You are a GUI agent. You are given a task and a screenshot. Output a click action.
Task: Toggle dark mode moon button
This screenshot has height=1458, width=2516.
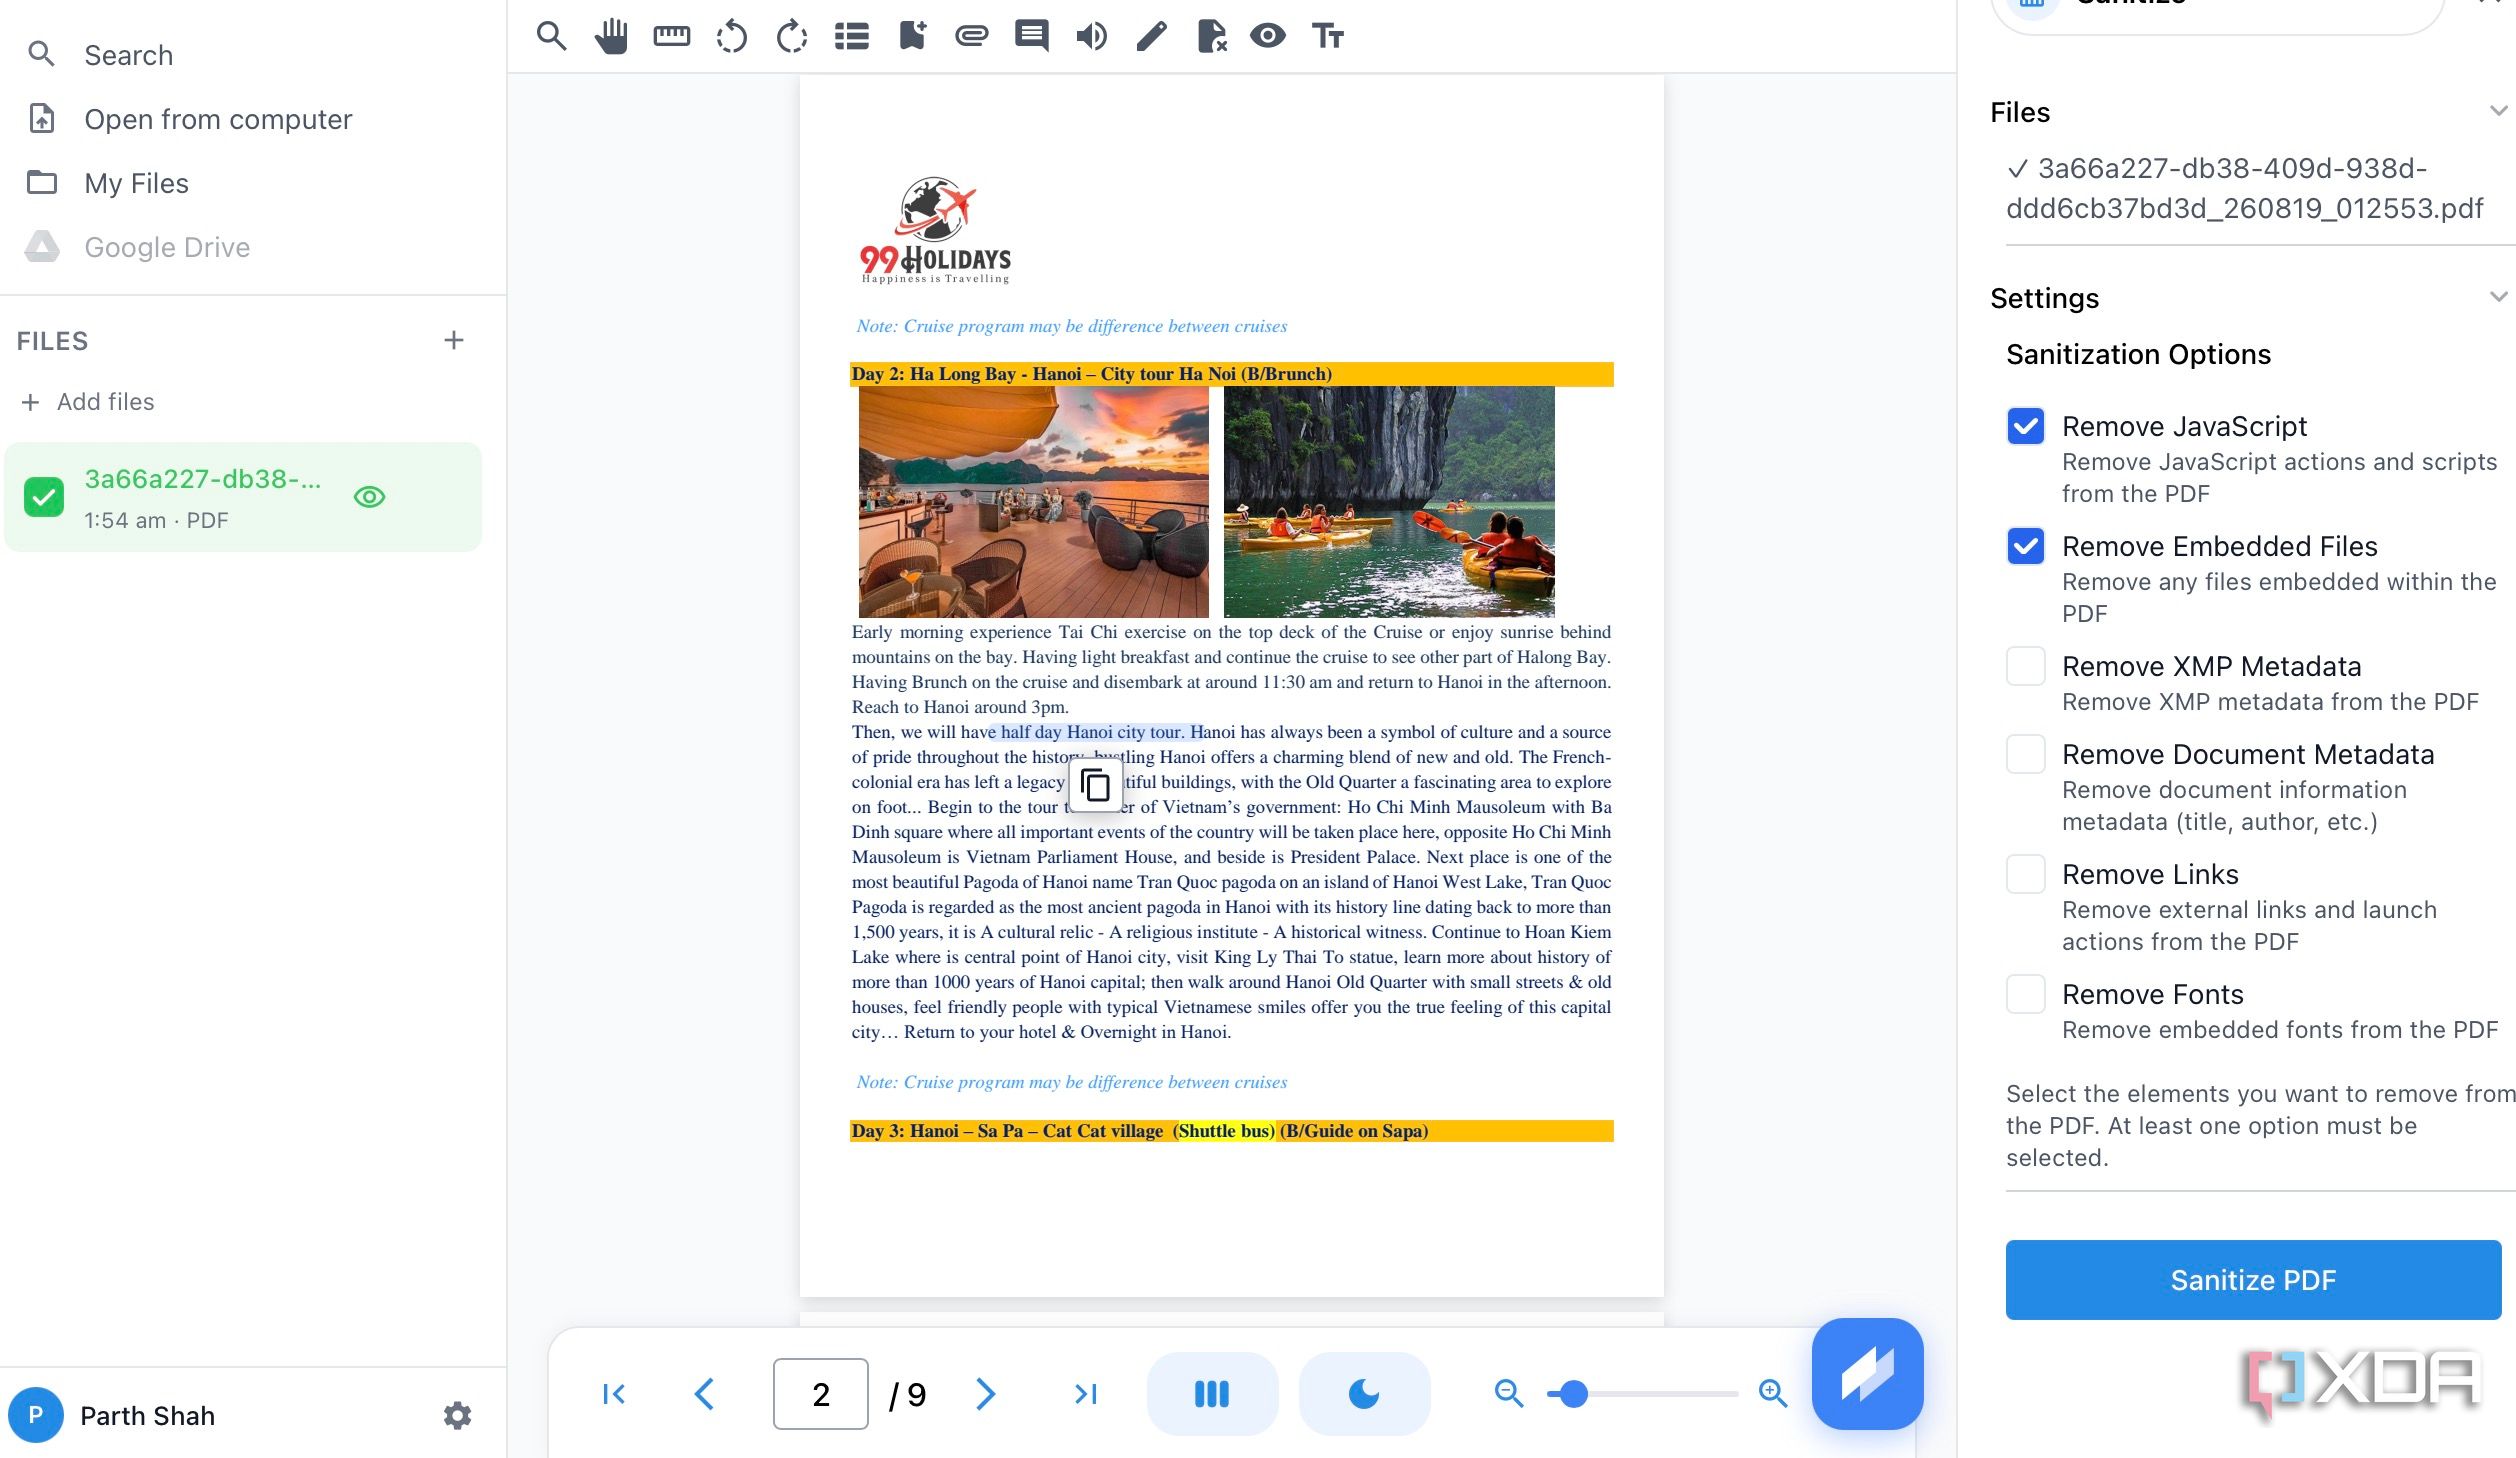(1364, 1393)
